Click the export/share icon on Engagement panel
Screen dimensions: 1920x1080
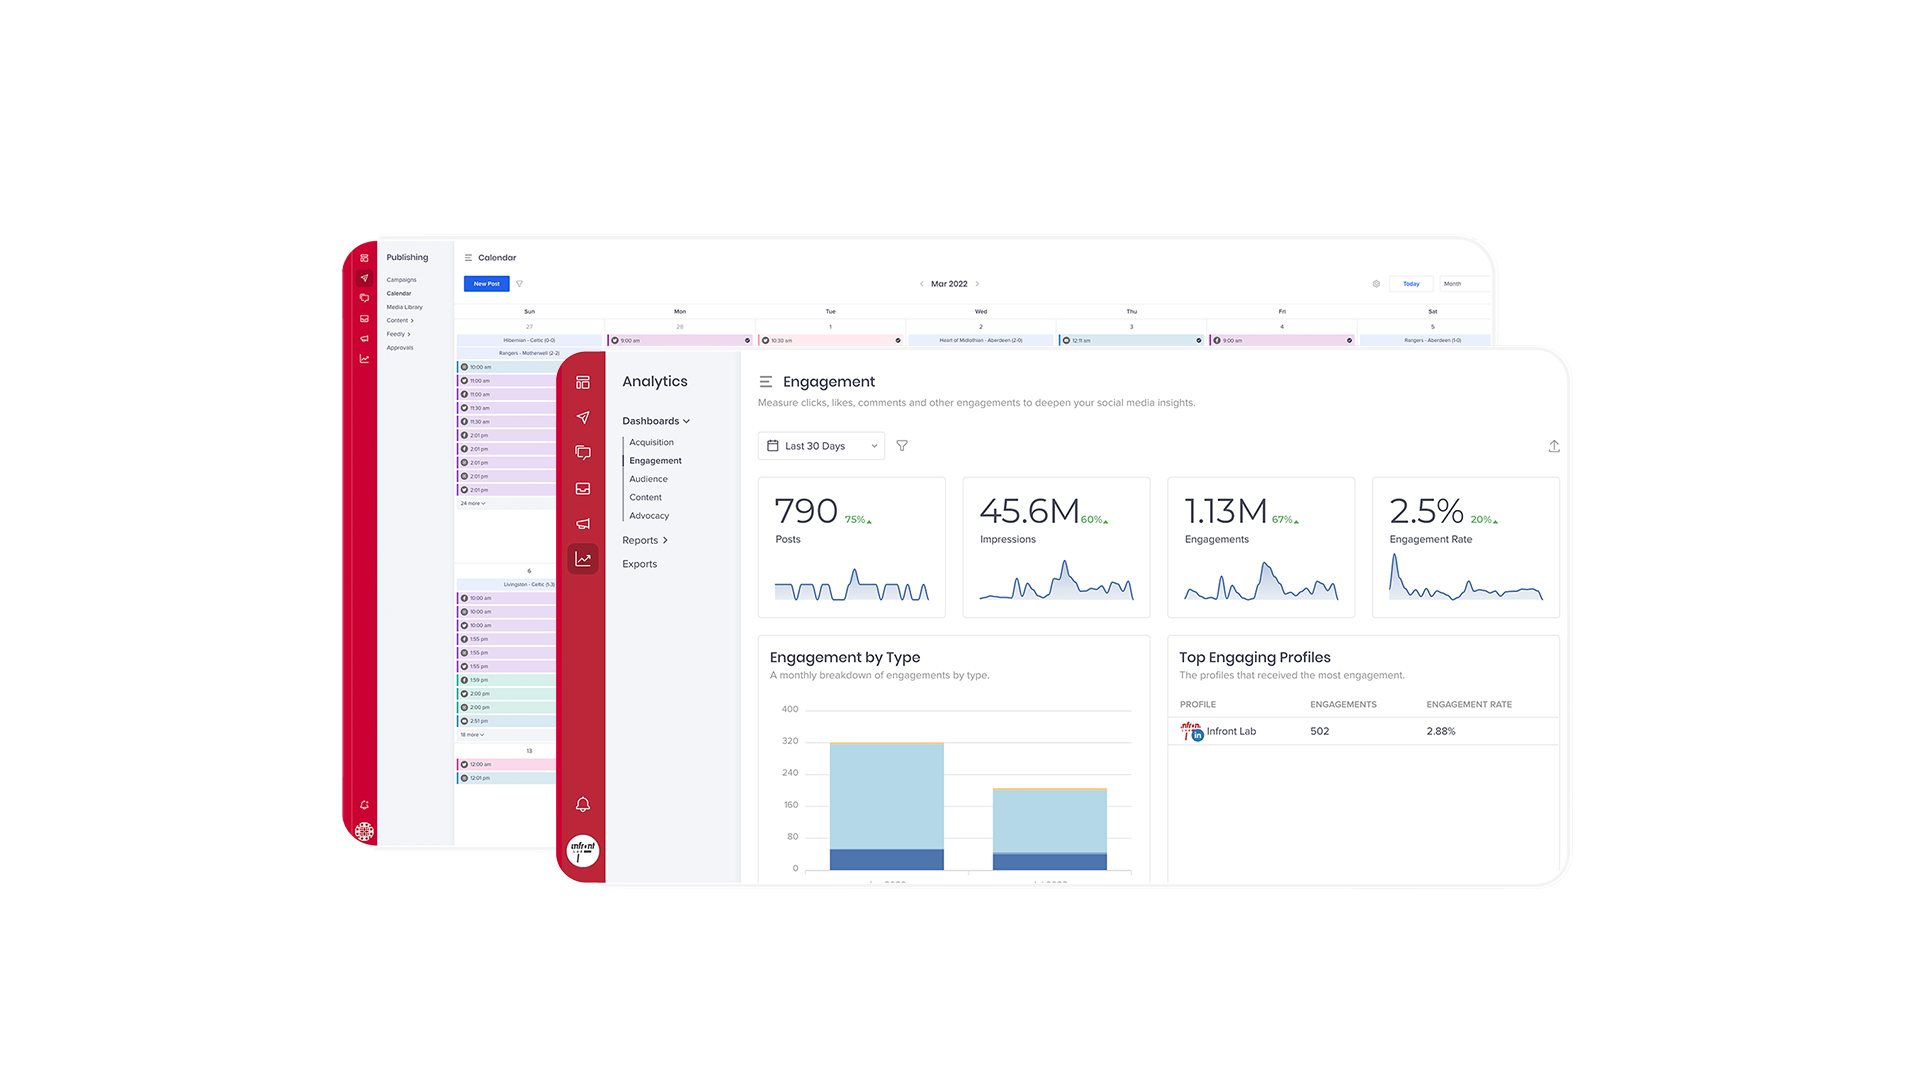tap(1553, 446)
